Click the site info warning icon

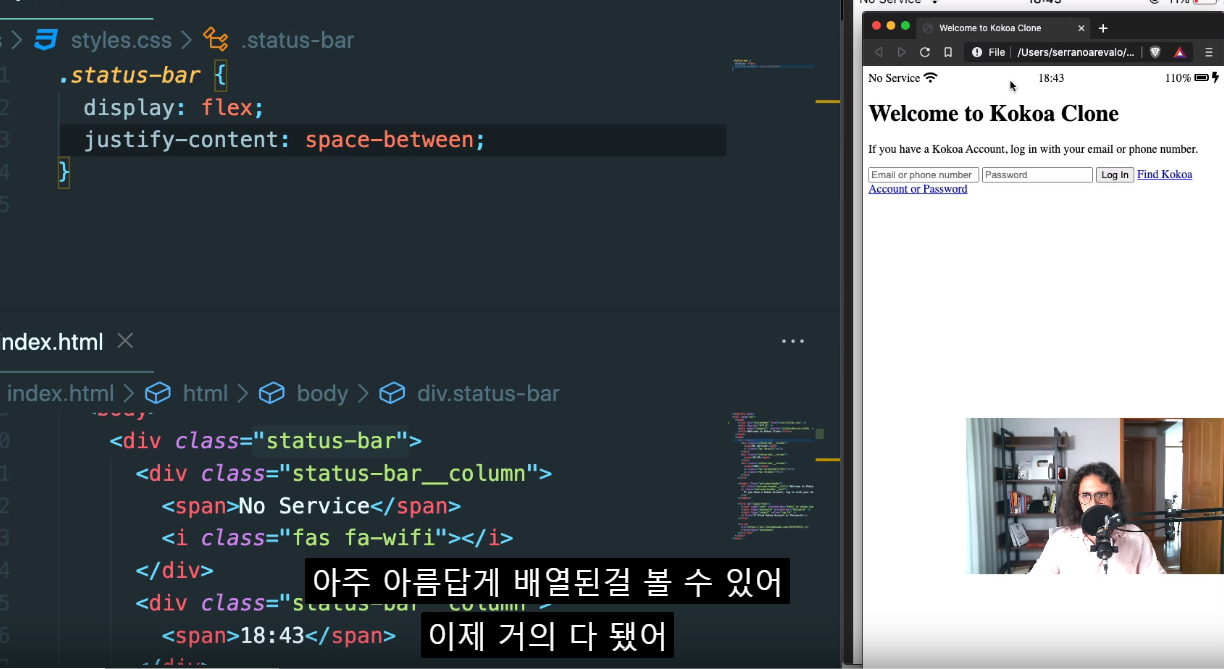(977, 52)
